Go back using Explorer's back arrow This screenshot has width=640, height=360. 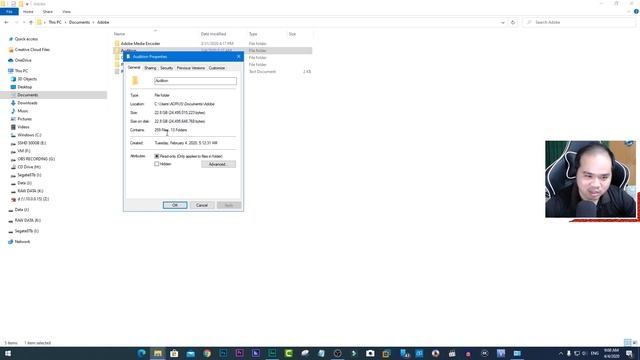(6, 22)
